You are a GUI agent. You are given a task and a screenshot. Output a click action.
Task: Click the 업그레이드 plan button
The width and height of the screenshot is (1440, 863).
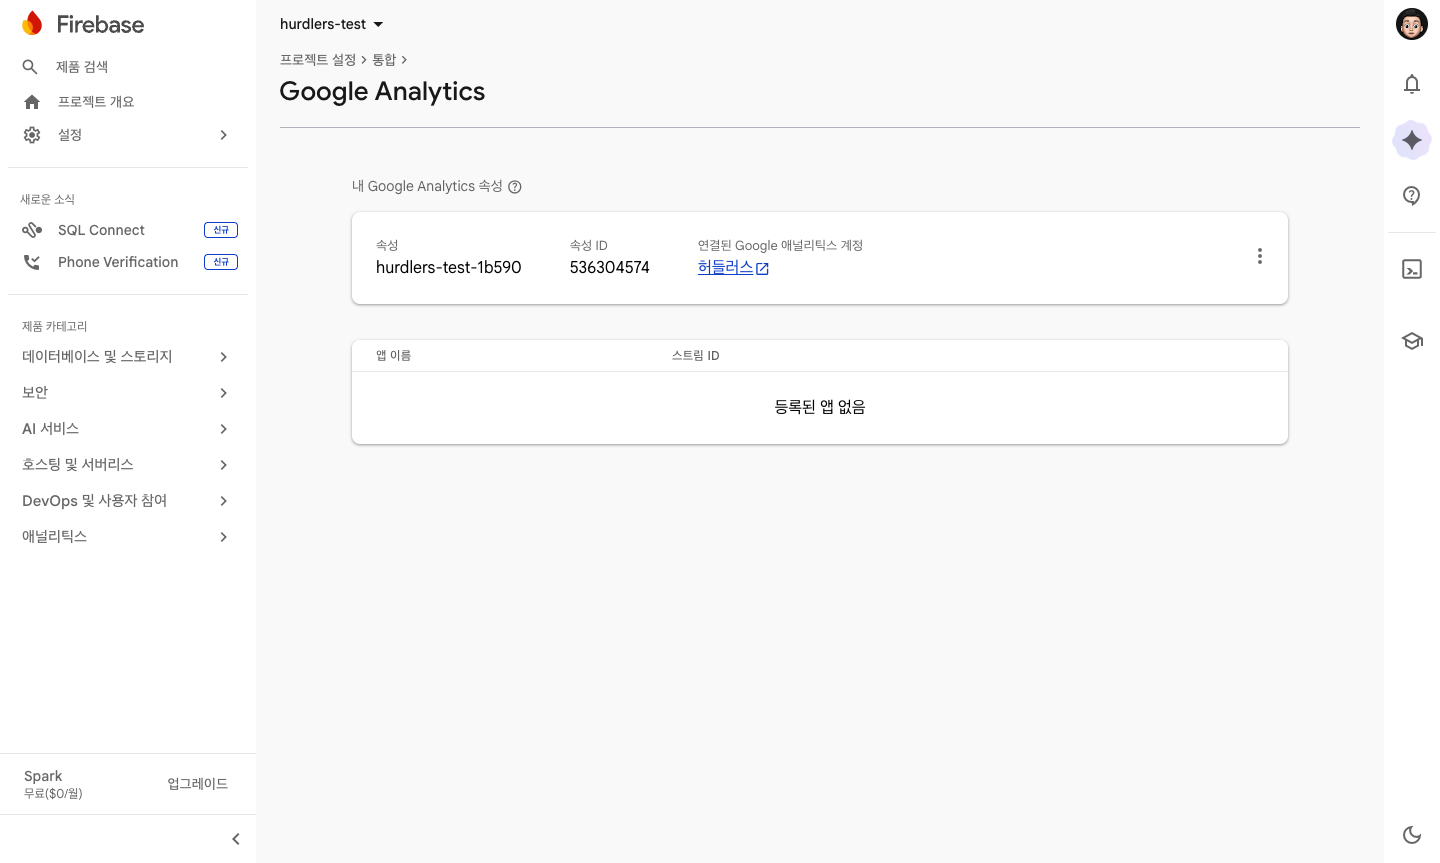(198, 784)
